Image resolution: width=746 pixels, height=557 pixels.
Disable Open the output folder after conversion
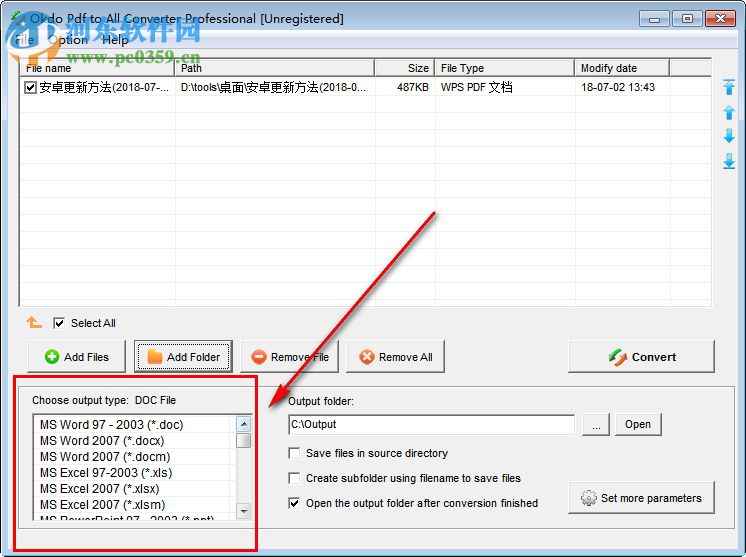(294, 503)
